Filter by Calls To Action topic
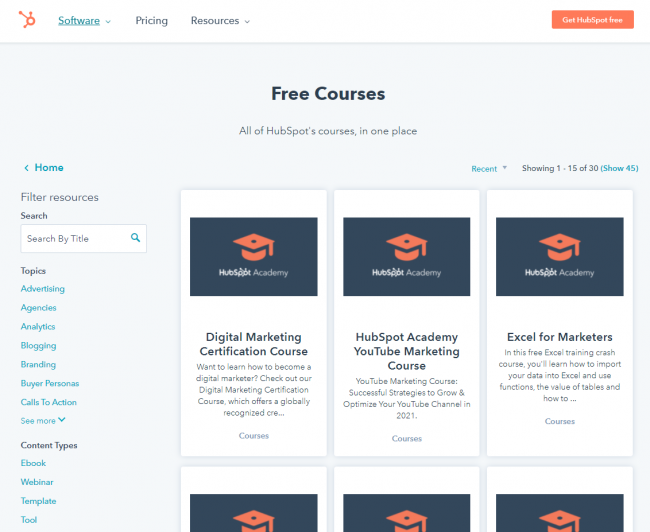This screenshot has height=532, width=650. point(49,402)
